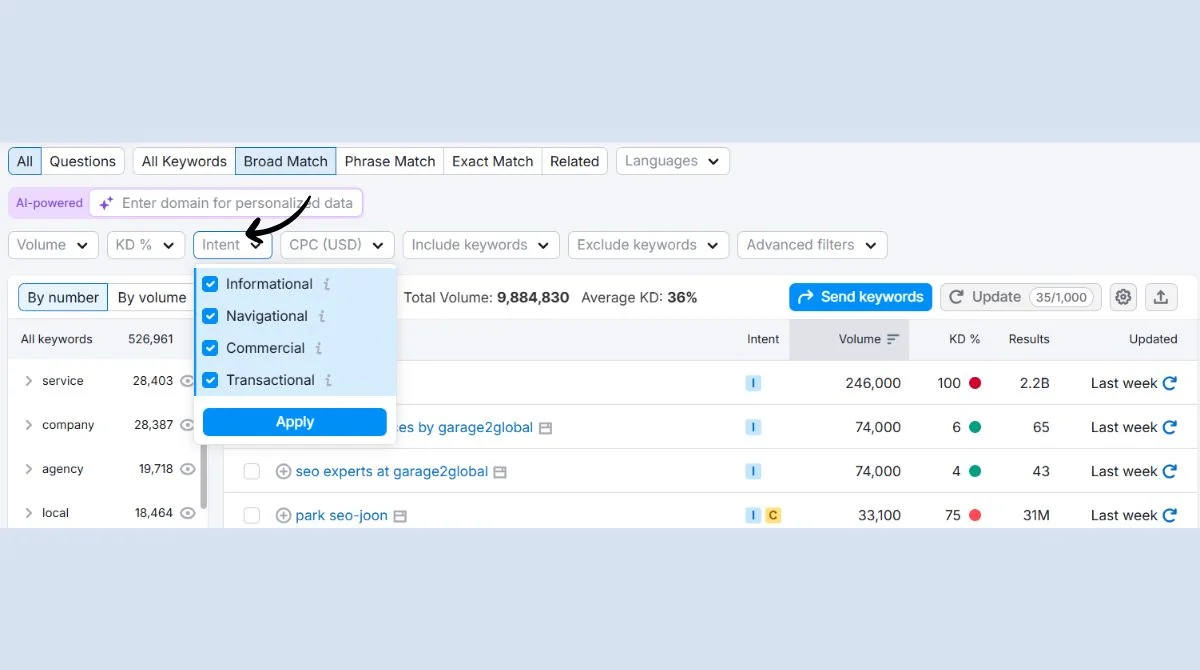Open the Languages dropdown

tap(673, 161)
